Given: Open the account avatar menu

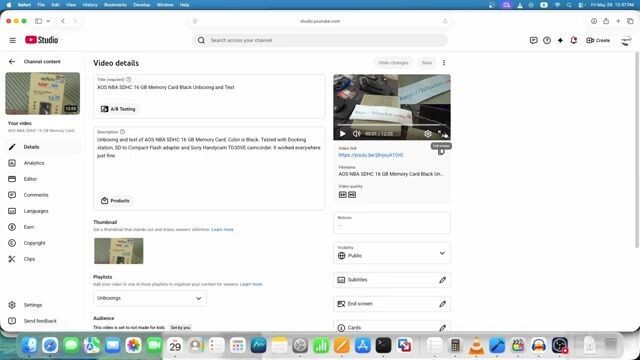Looking at the screenshot, I should (626, 40).
